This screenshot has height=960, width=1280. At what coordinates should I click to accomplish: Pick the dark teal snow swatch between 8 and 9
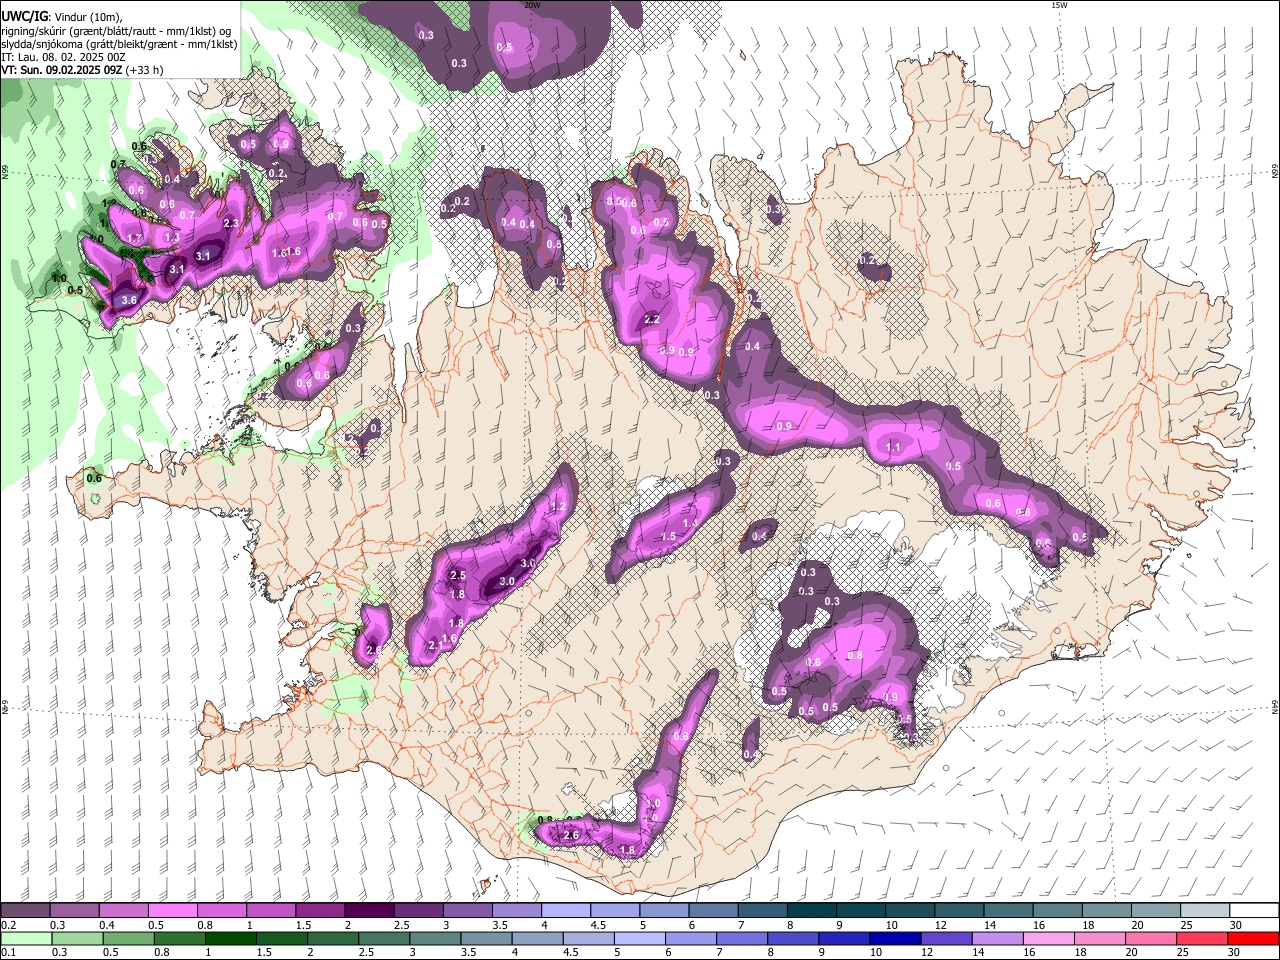[x=811, y=911]
